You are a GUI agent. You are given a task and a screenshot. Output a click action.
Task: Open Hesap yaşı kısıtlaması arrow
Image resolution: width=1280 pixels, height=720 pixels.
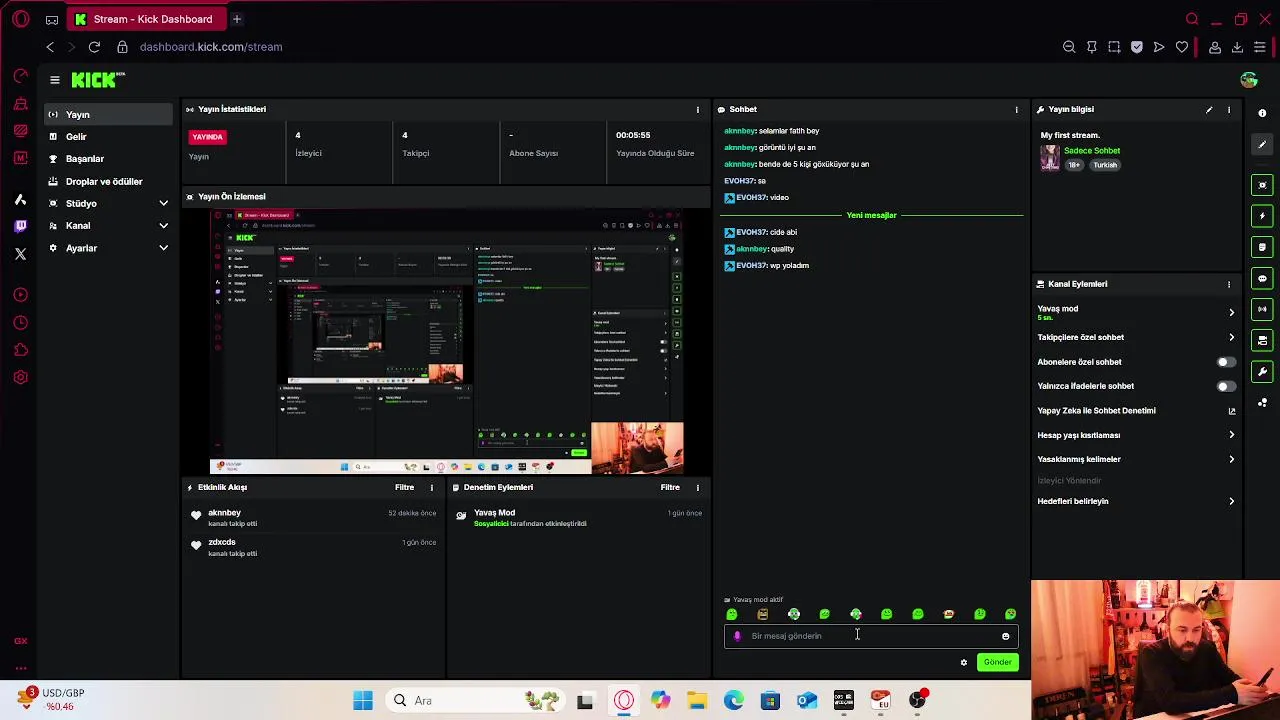(1231, 435)
